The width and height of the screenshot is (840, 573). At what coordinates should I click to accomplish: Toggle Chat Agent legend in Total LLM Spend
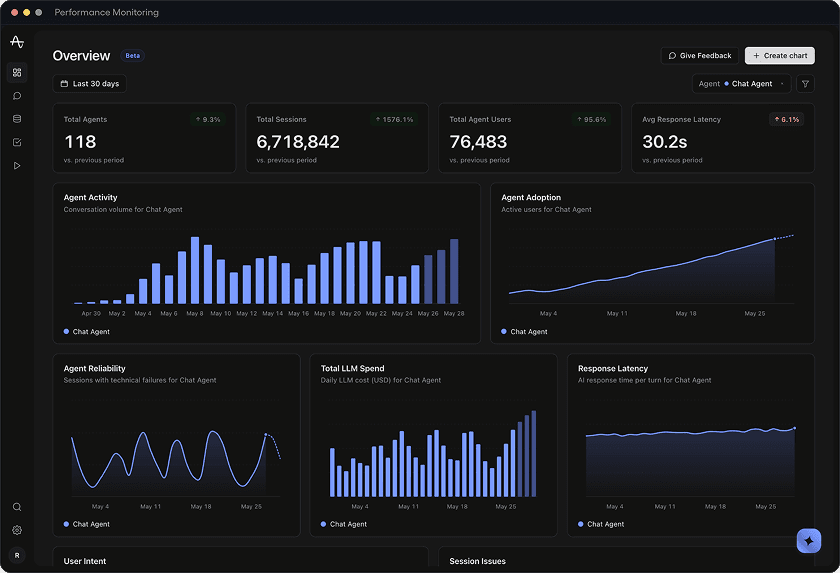point(344,524)
